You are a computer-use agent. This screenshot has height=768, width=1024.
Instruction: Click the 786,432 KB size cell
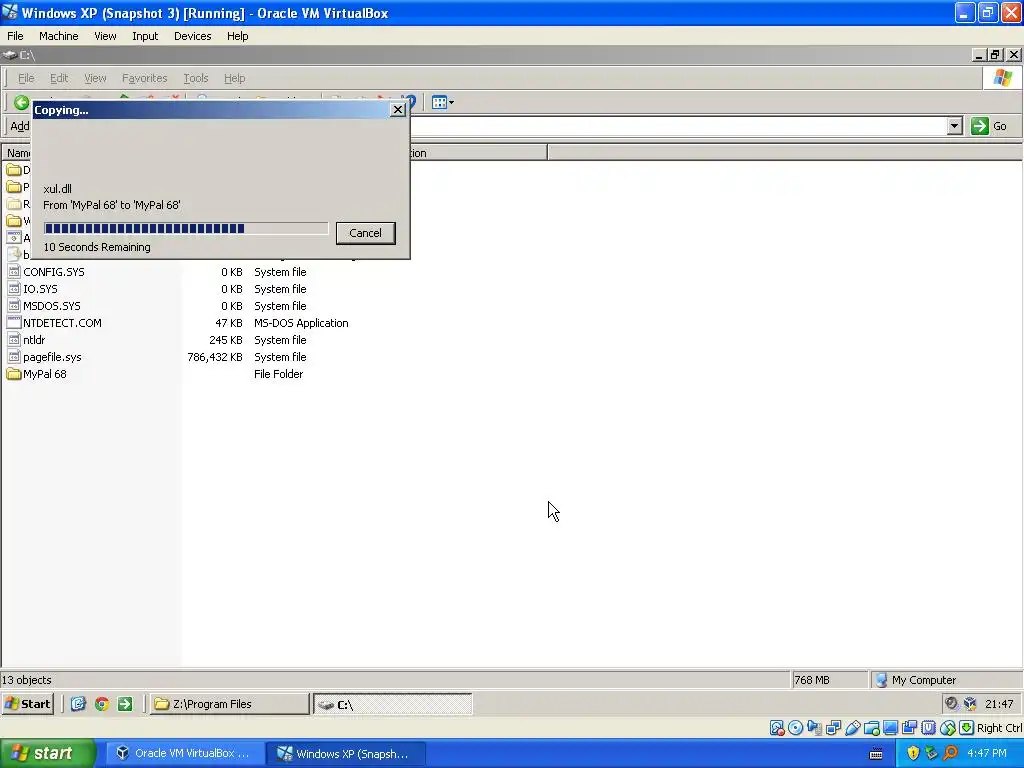[x=215, y=357]
